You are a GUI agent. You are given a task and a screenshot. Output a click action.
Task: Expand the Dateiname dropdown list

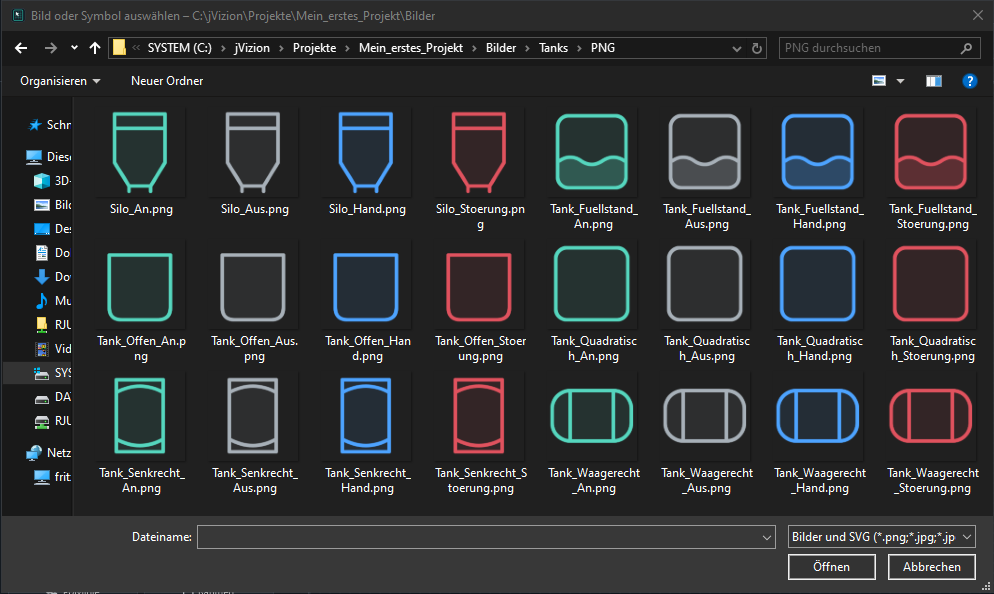pyautogui.click(x=766, y=538)
